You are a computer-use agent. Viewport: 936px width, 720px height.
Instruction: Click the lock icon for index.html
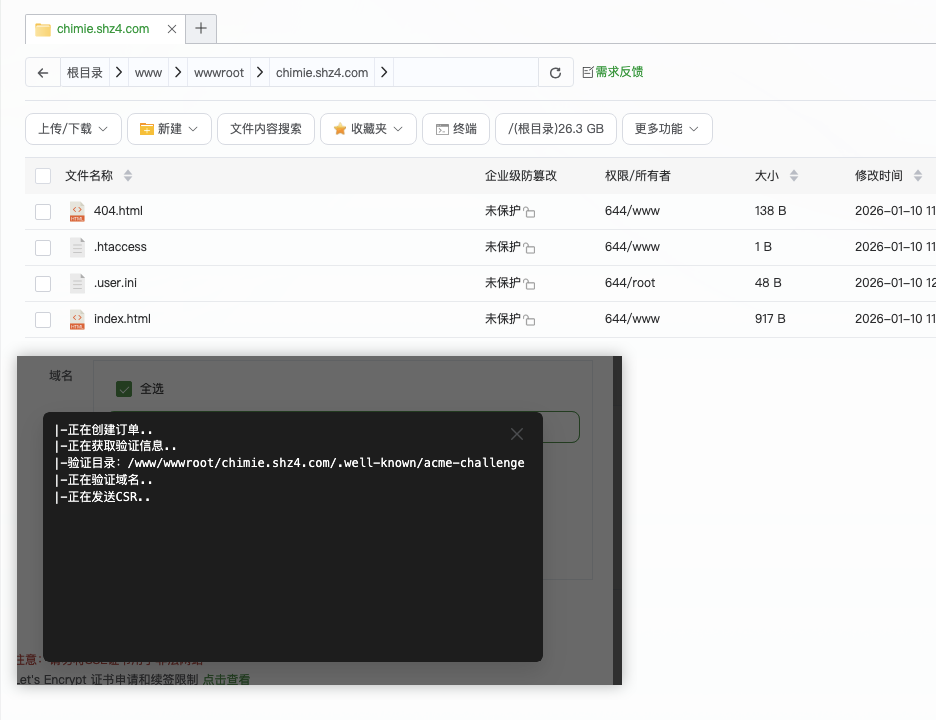[x=530, y=321]
